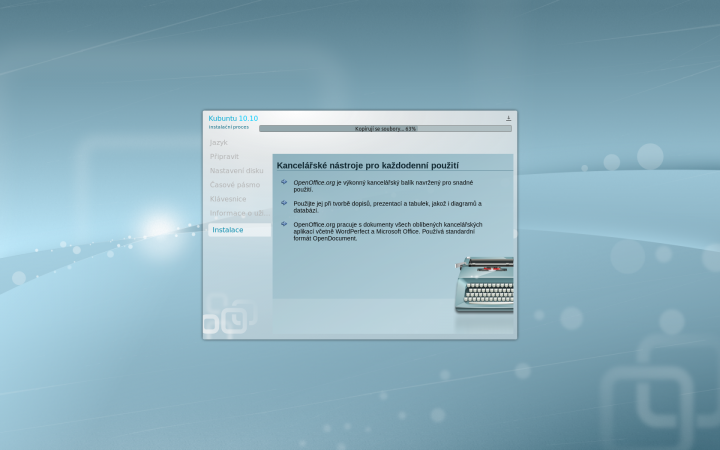Click the text 'Použijte jej při tvorbě dopisů'
720x450 pixels.
[388, 207]
